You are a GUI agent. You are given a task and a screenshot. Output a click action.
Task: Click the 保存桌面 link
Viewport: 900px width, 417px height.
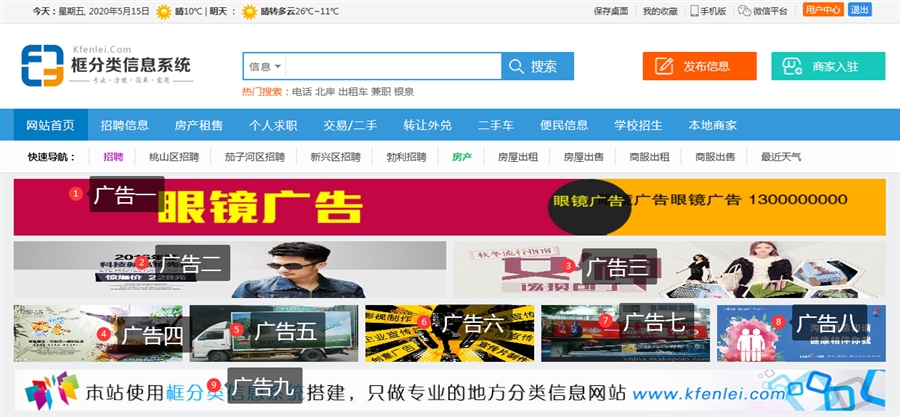(610, 11)
